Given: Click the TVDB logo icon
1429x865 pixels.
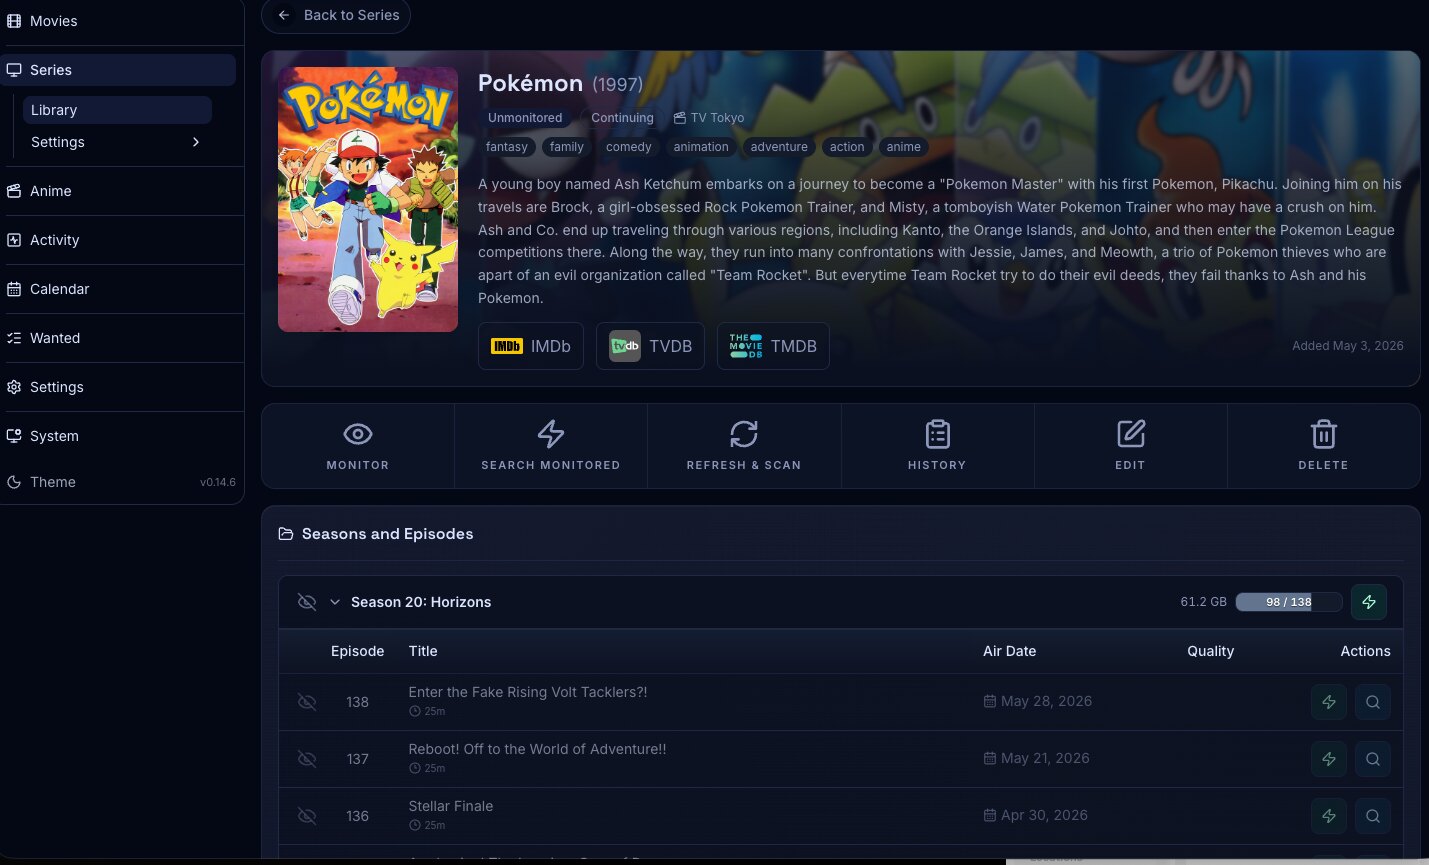Looking at the screenshot, I should coord(625,346).
